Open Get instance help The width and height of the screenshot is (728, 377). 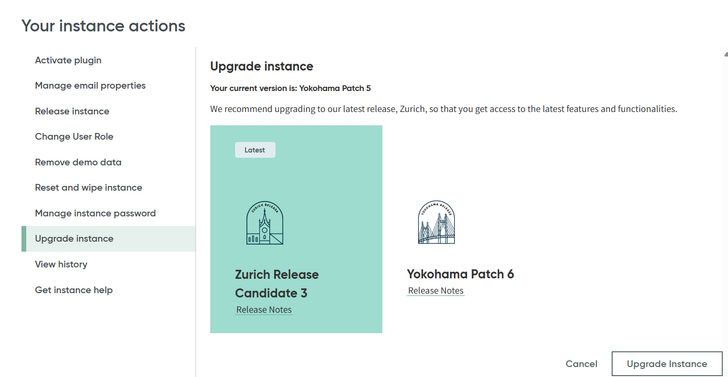[73, 290]
